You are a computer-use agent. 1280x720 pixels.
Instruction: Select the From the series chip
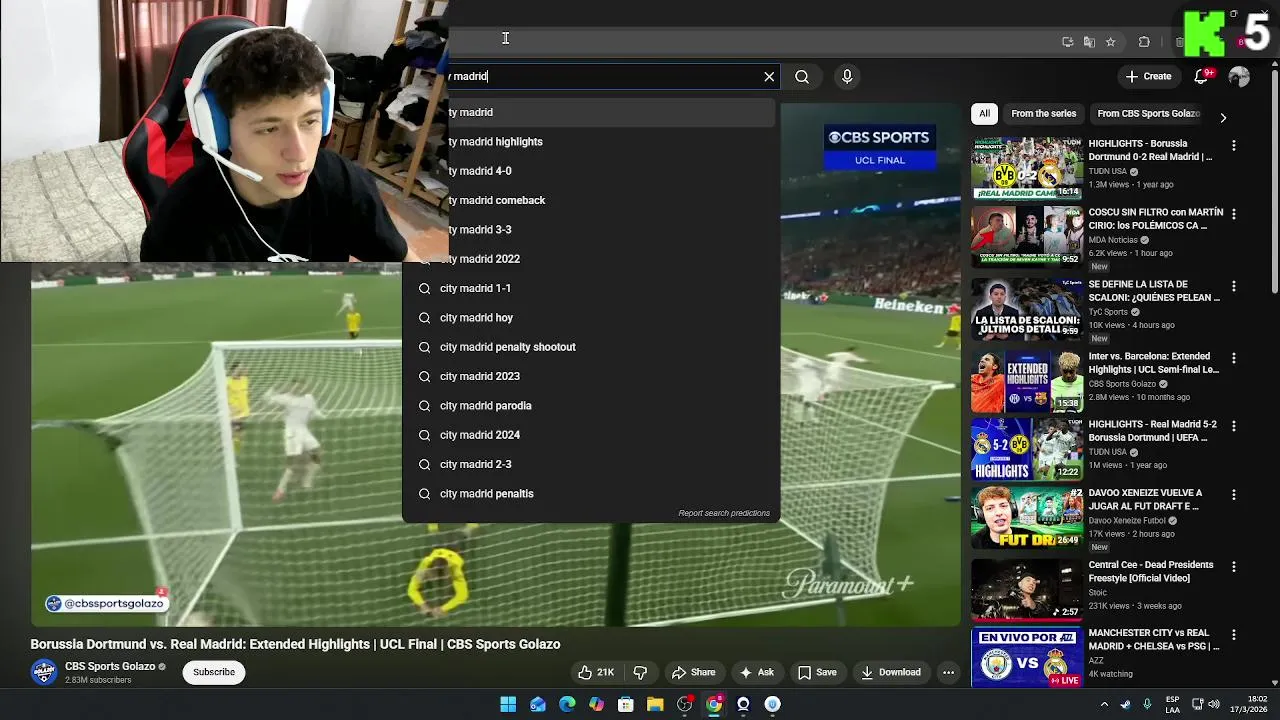point(1043,114)
